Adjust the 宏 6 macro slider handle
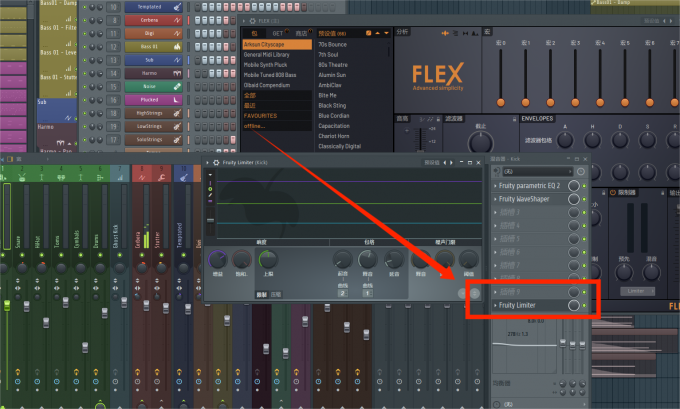Viewport: 680px width, 409px height. tap(650, 102)
